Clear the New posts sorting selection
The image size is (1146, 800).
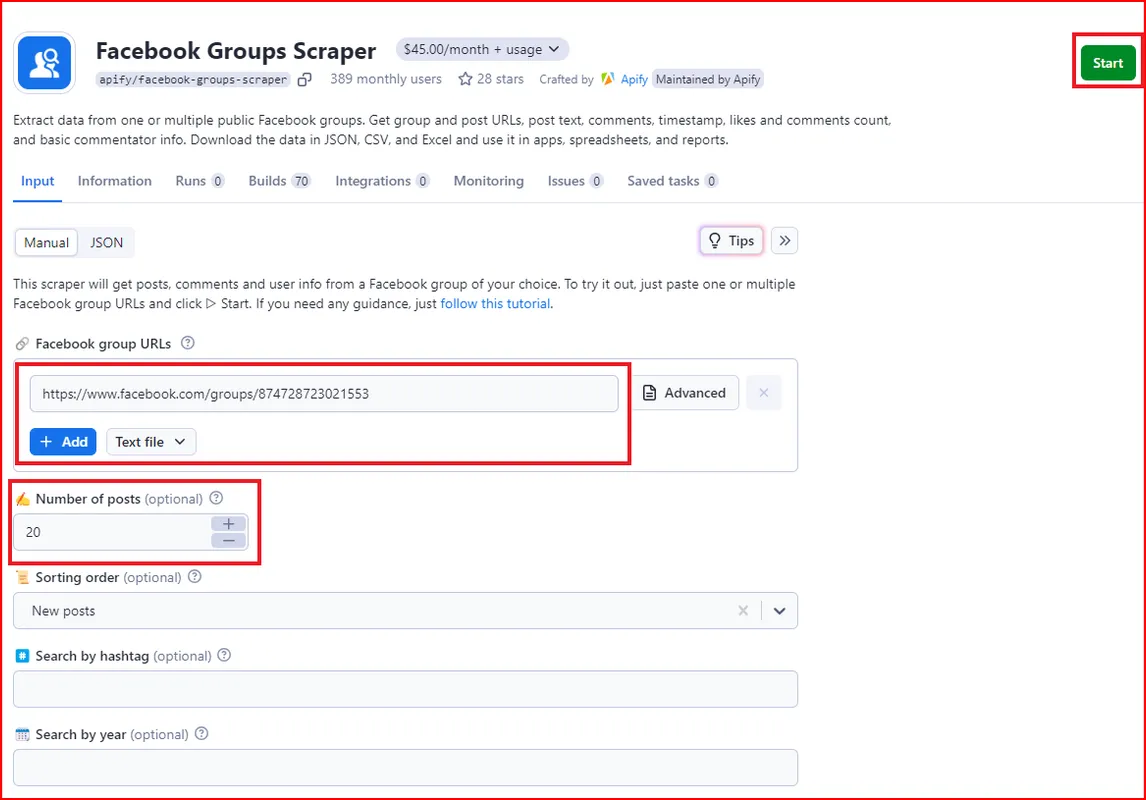(x=743, y=611)
